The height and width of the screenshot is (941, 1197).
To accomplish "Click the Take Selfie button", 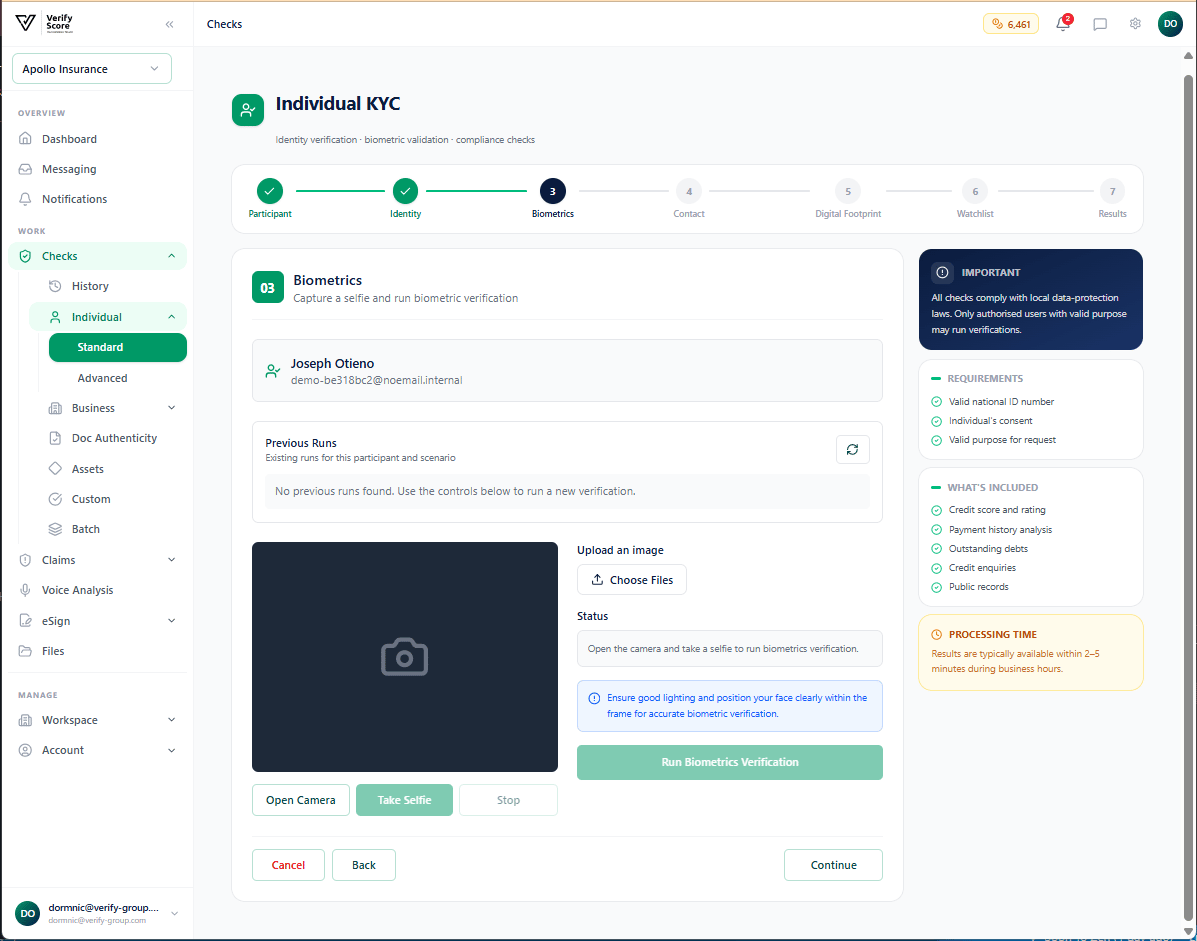I will 405,800.
